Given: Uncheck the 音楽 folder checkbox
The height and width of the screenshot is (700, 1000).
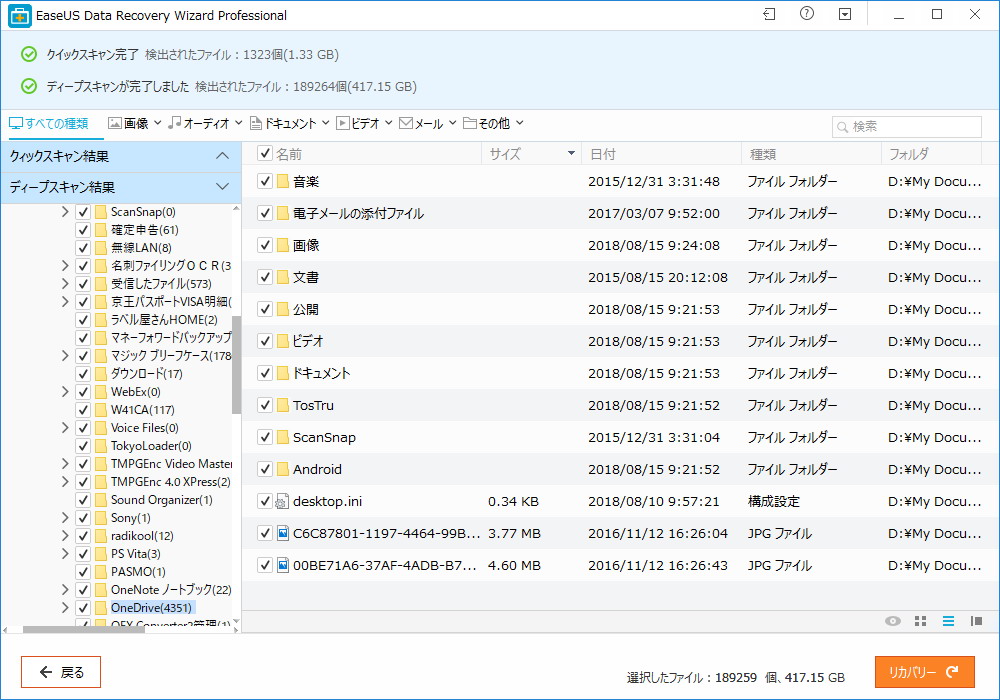Looking at the screenshot, I should point(265,181).
